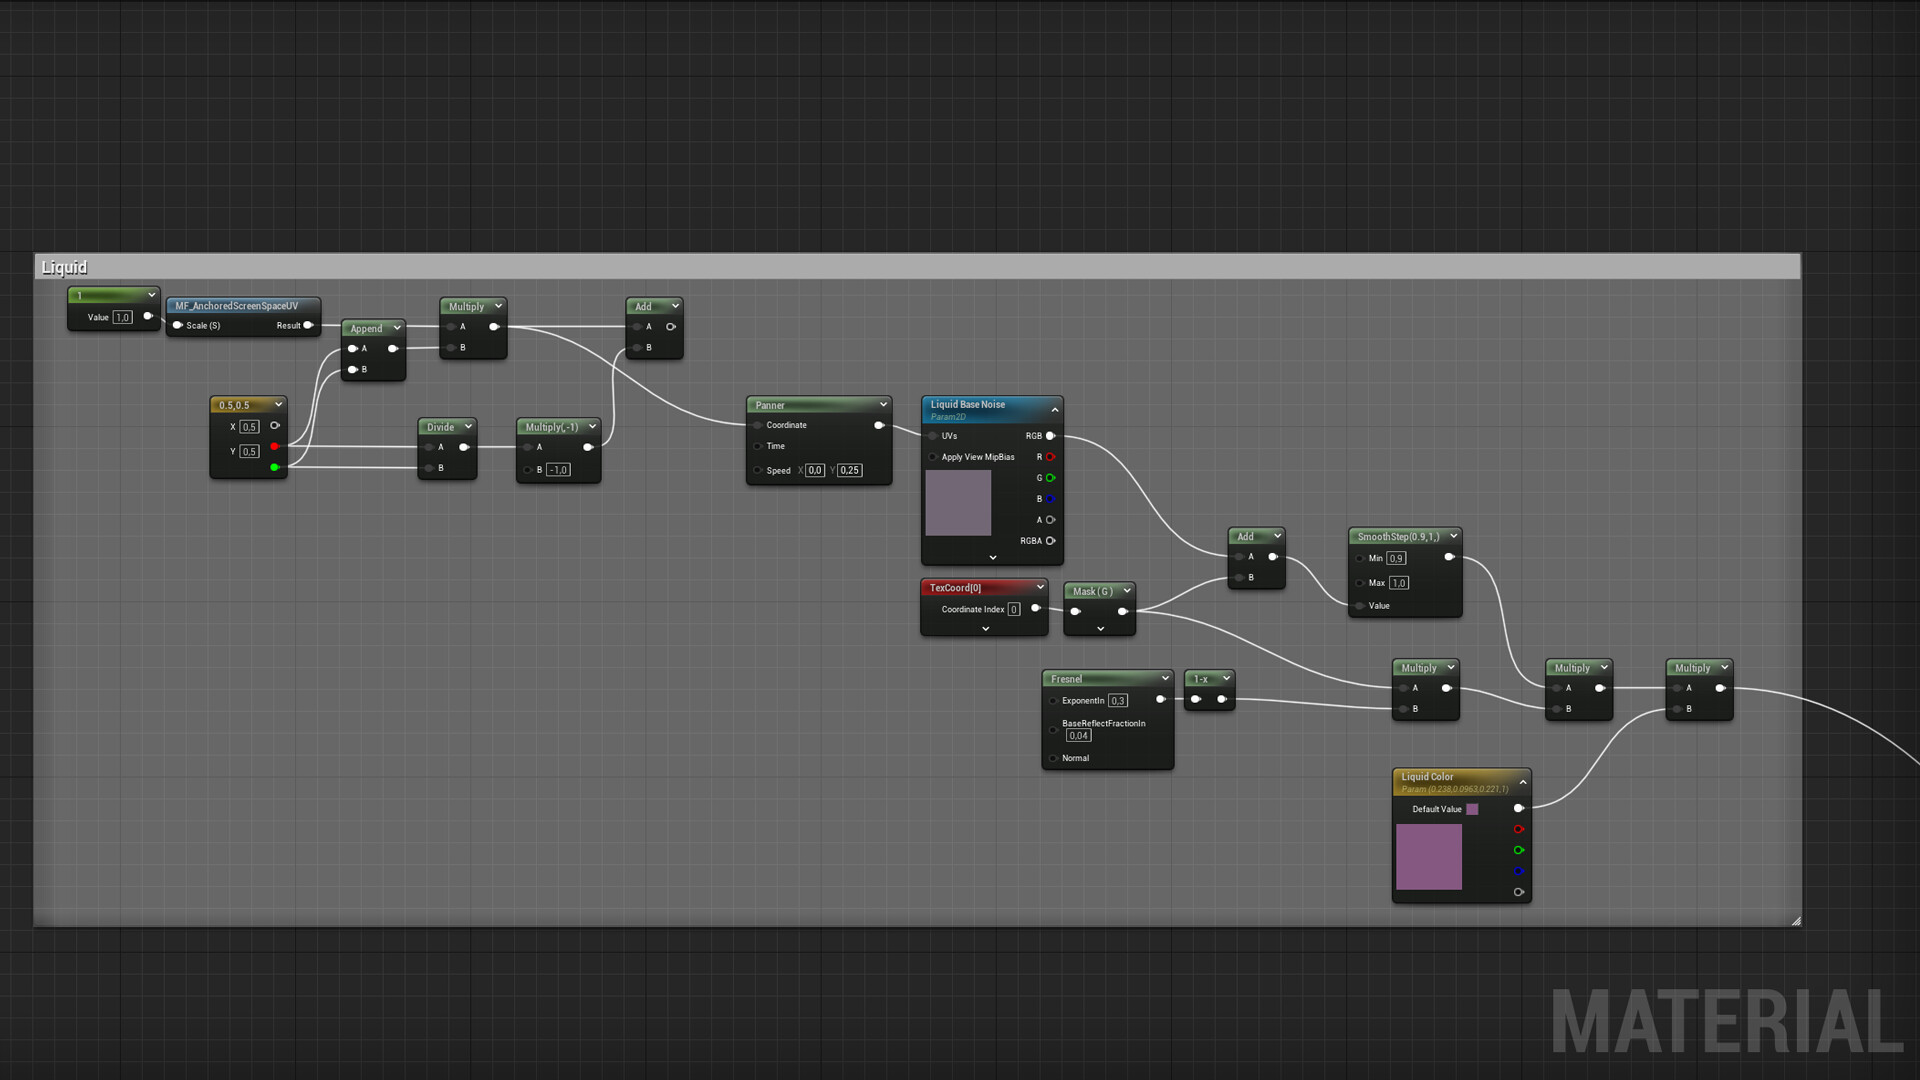Screen dimensions: 1920x1080
Task: Open the Liquid Color Default Value swatch
Action: tap(1472, 809)
